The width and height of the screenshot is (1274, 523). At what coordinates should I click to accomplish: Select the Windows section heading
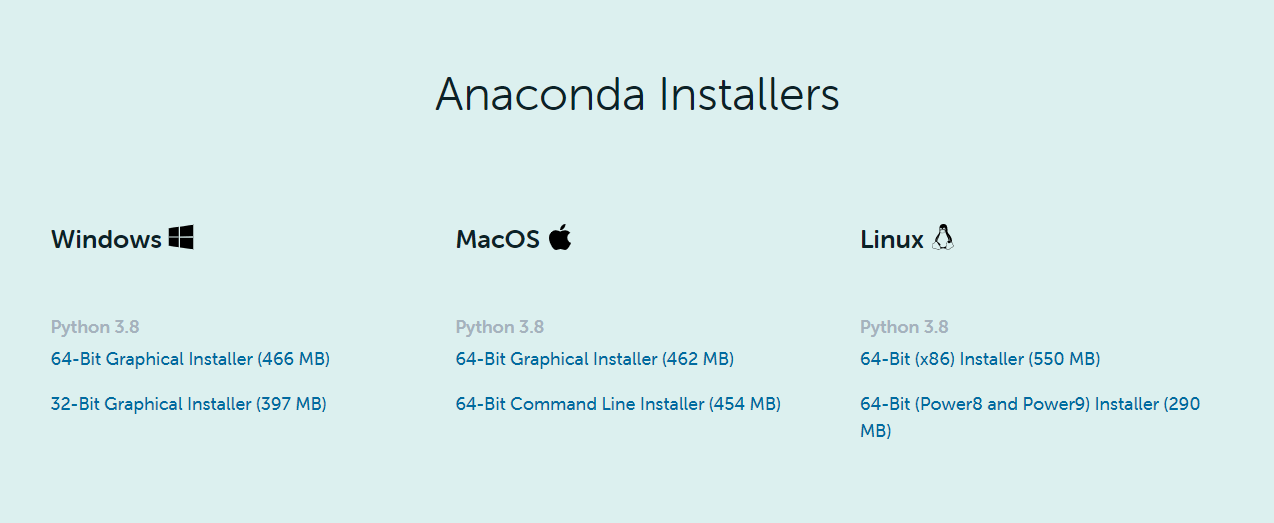click(x=106, y=240)
